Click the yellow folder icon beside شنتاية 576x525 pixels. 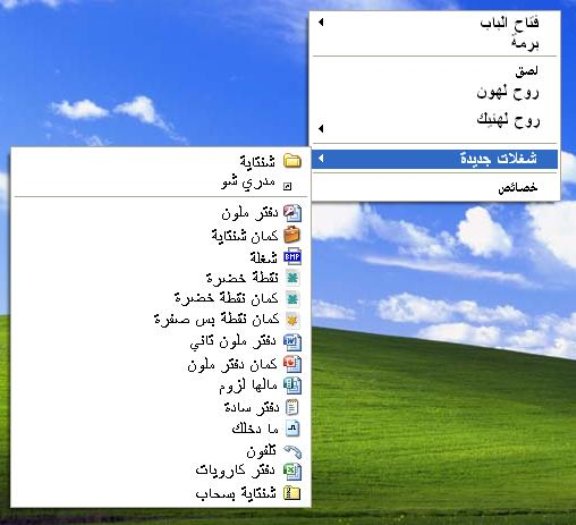point(292,161)
